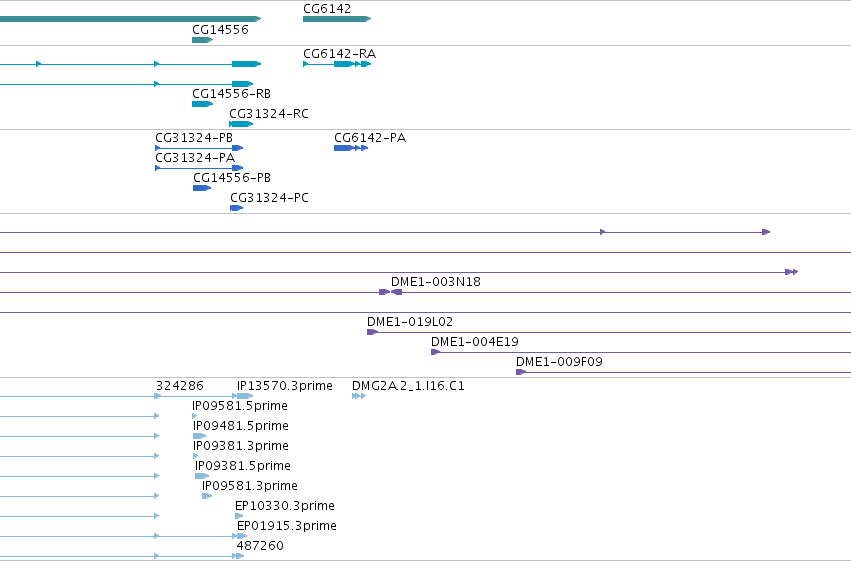
Task: Select the 487260 light blue glyph
Action: coord(238,556)
